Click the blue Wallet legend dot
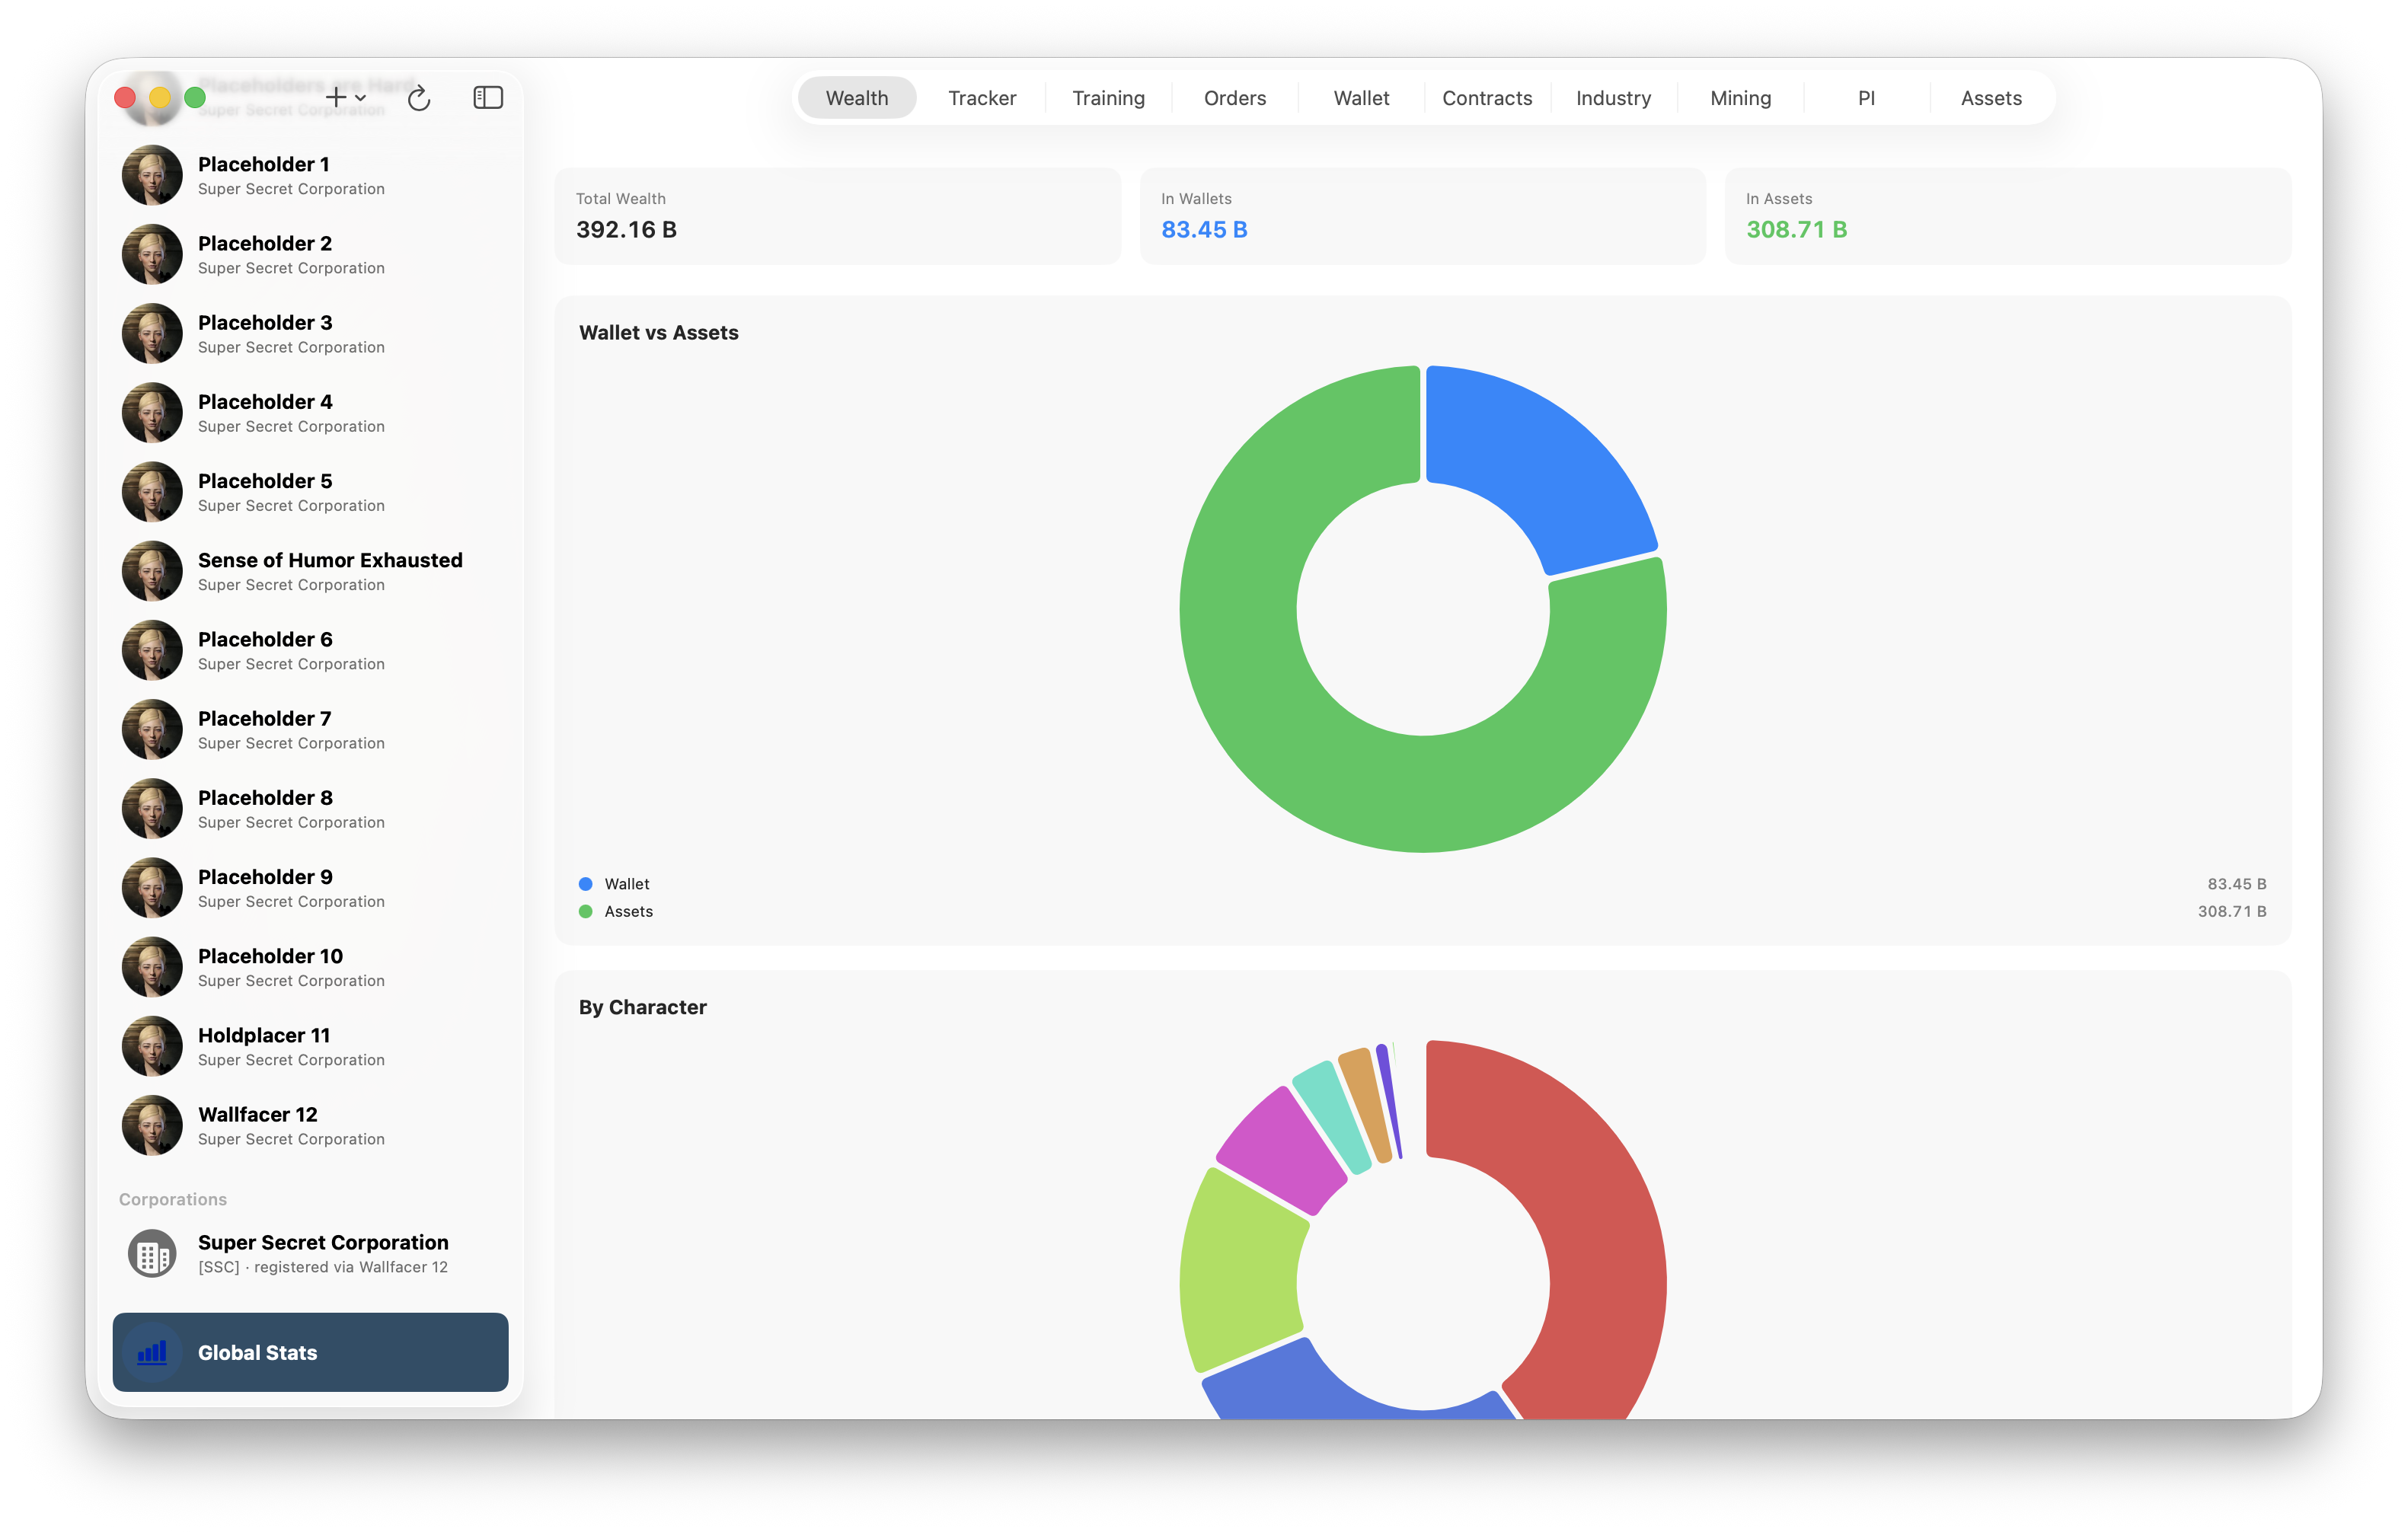Screen dimensions: 2408x1532 pyautogui.click(x=586, y=884)
